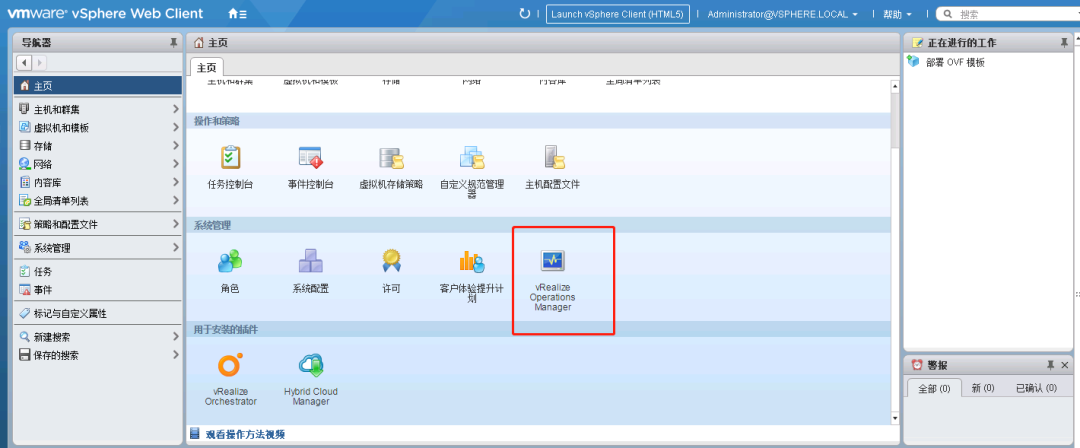Click 部署 OVF 模板 work item

tap(955, 62)
